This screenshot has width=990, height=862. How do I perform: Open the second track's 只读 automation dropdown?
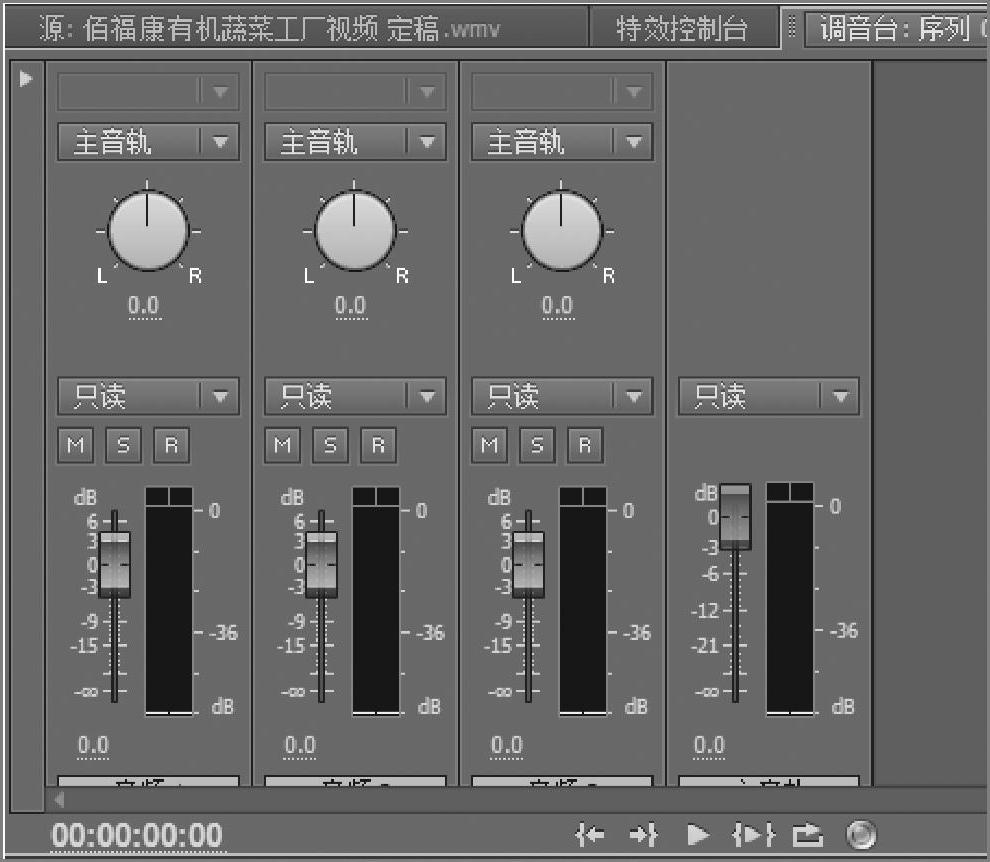point(355,397)
